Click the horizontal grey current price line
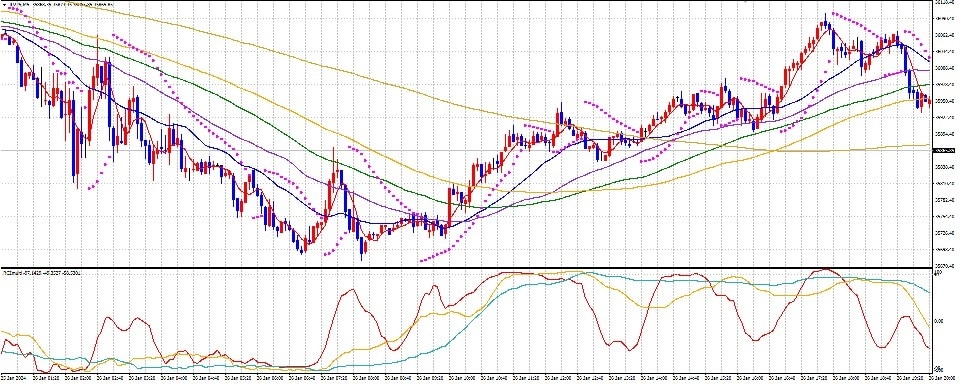 (x=466, y=150)
